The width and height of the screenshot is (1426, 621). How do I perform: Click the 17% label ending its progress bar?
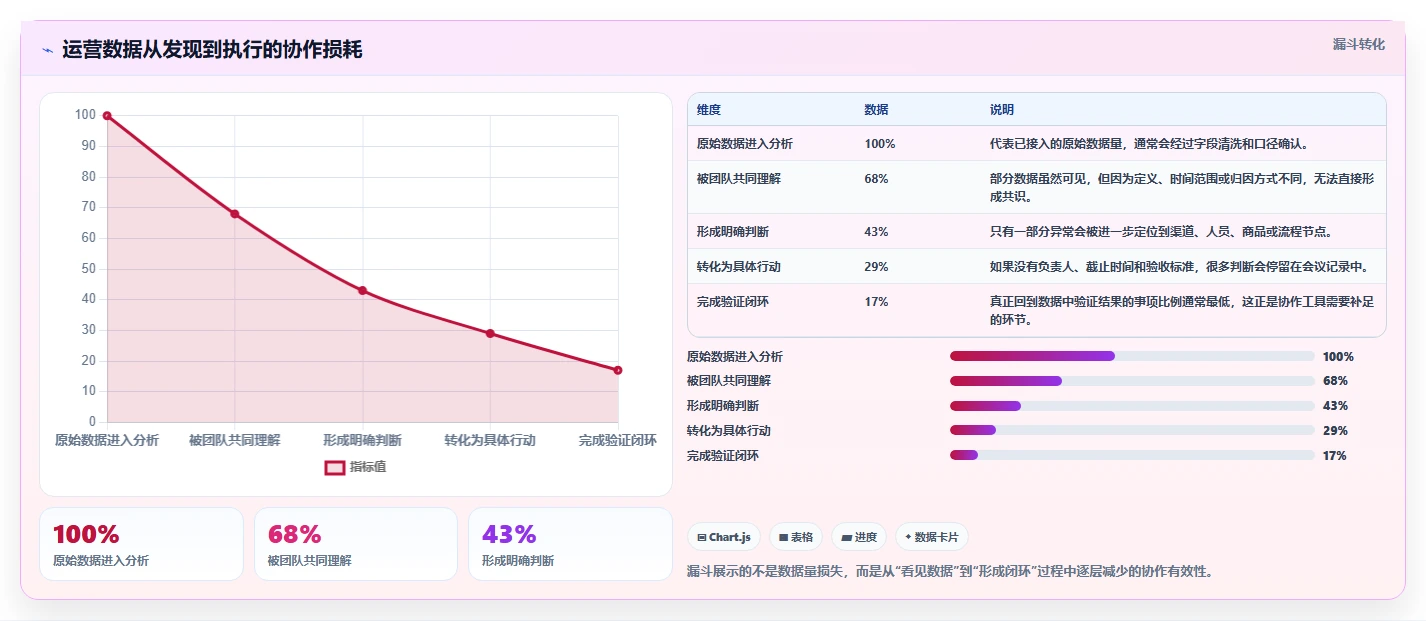tap(1335, 456)
